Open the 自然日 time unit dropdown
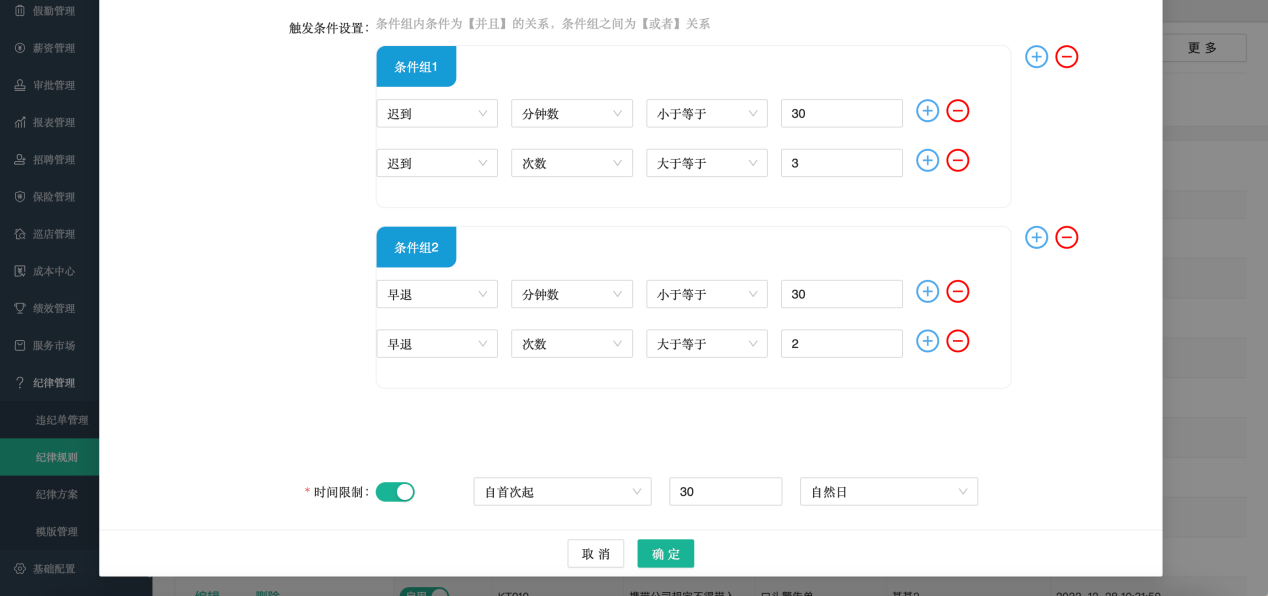The image size is (1268, 596). tap(888, 491)
